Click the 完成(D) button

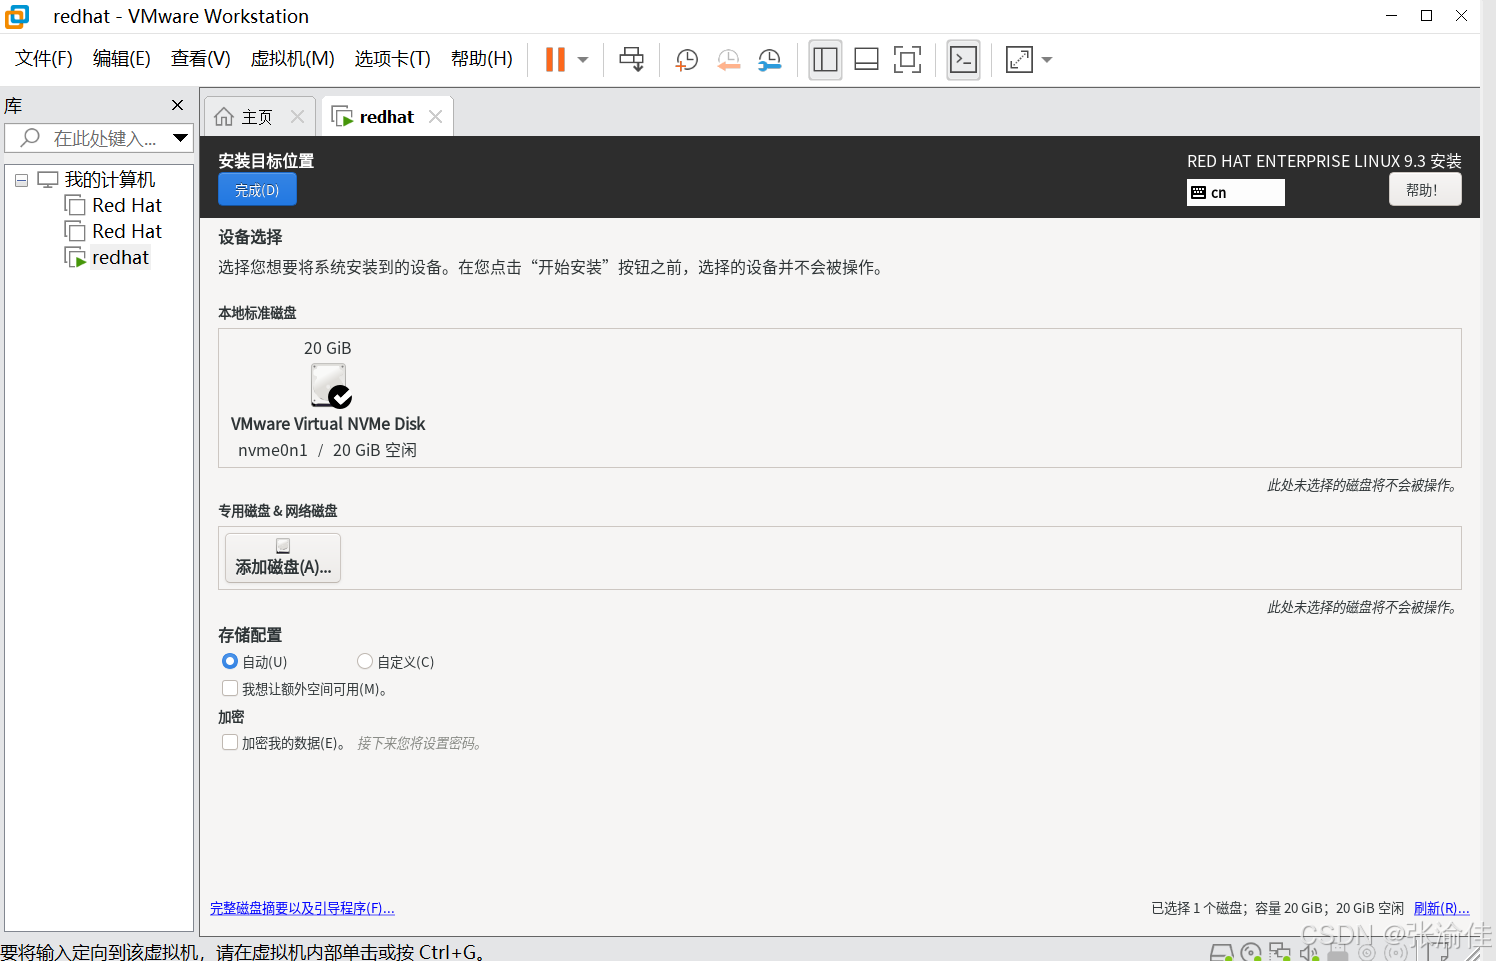pos(257,190)
